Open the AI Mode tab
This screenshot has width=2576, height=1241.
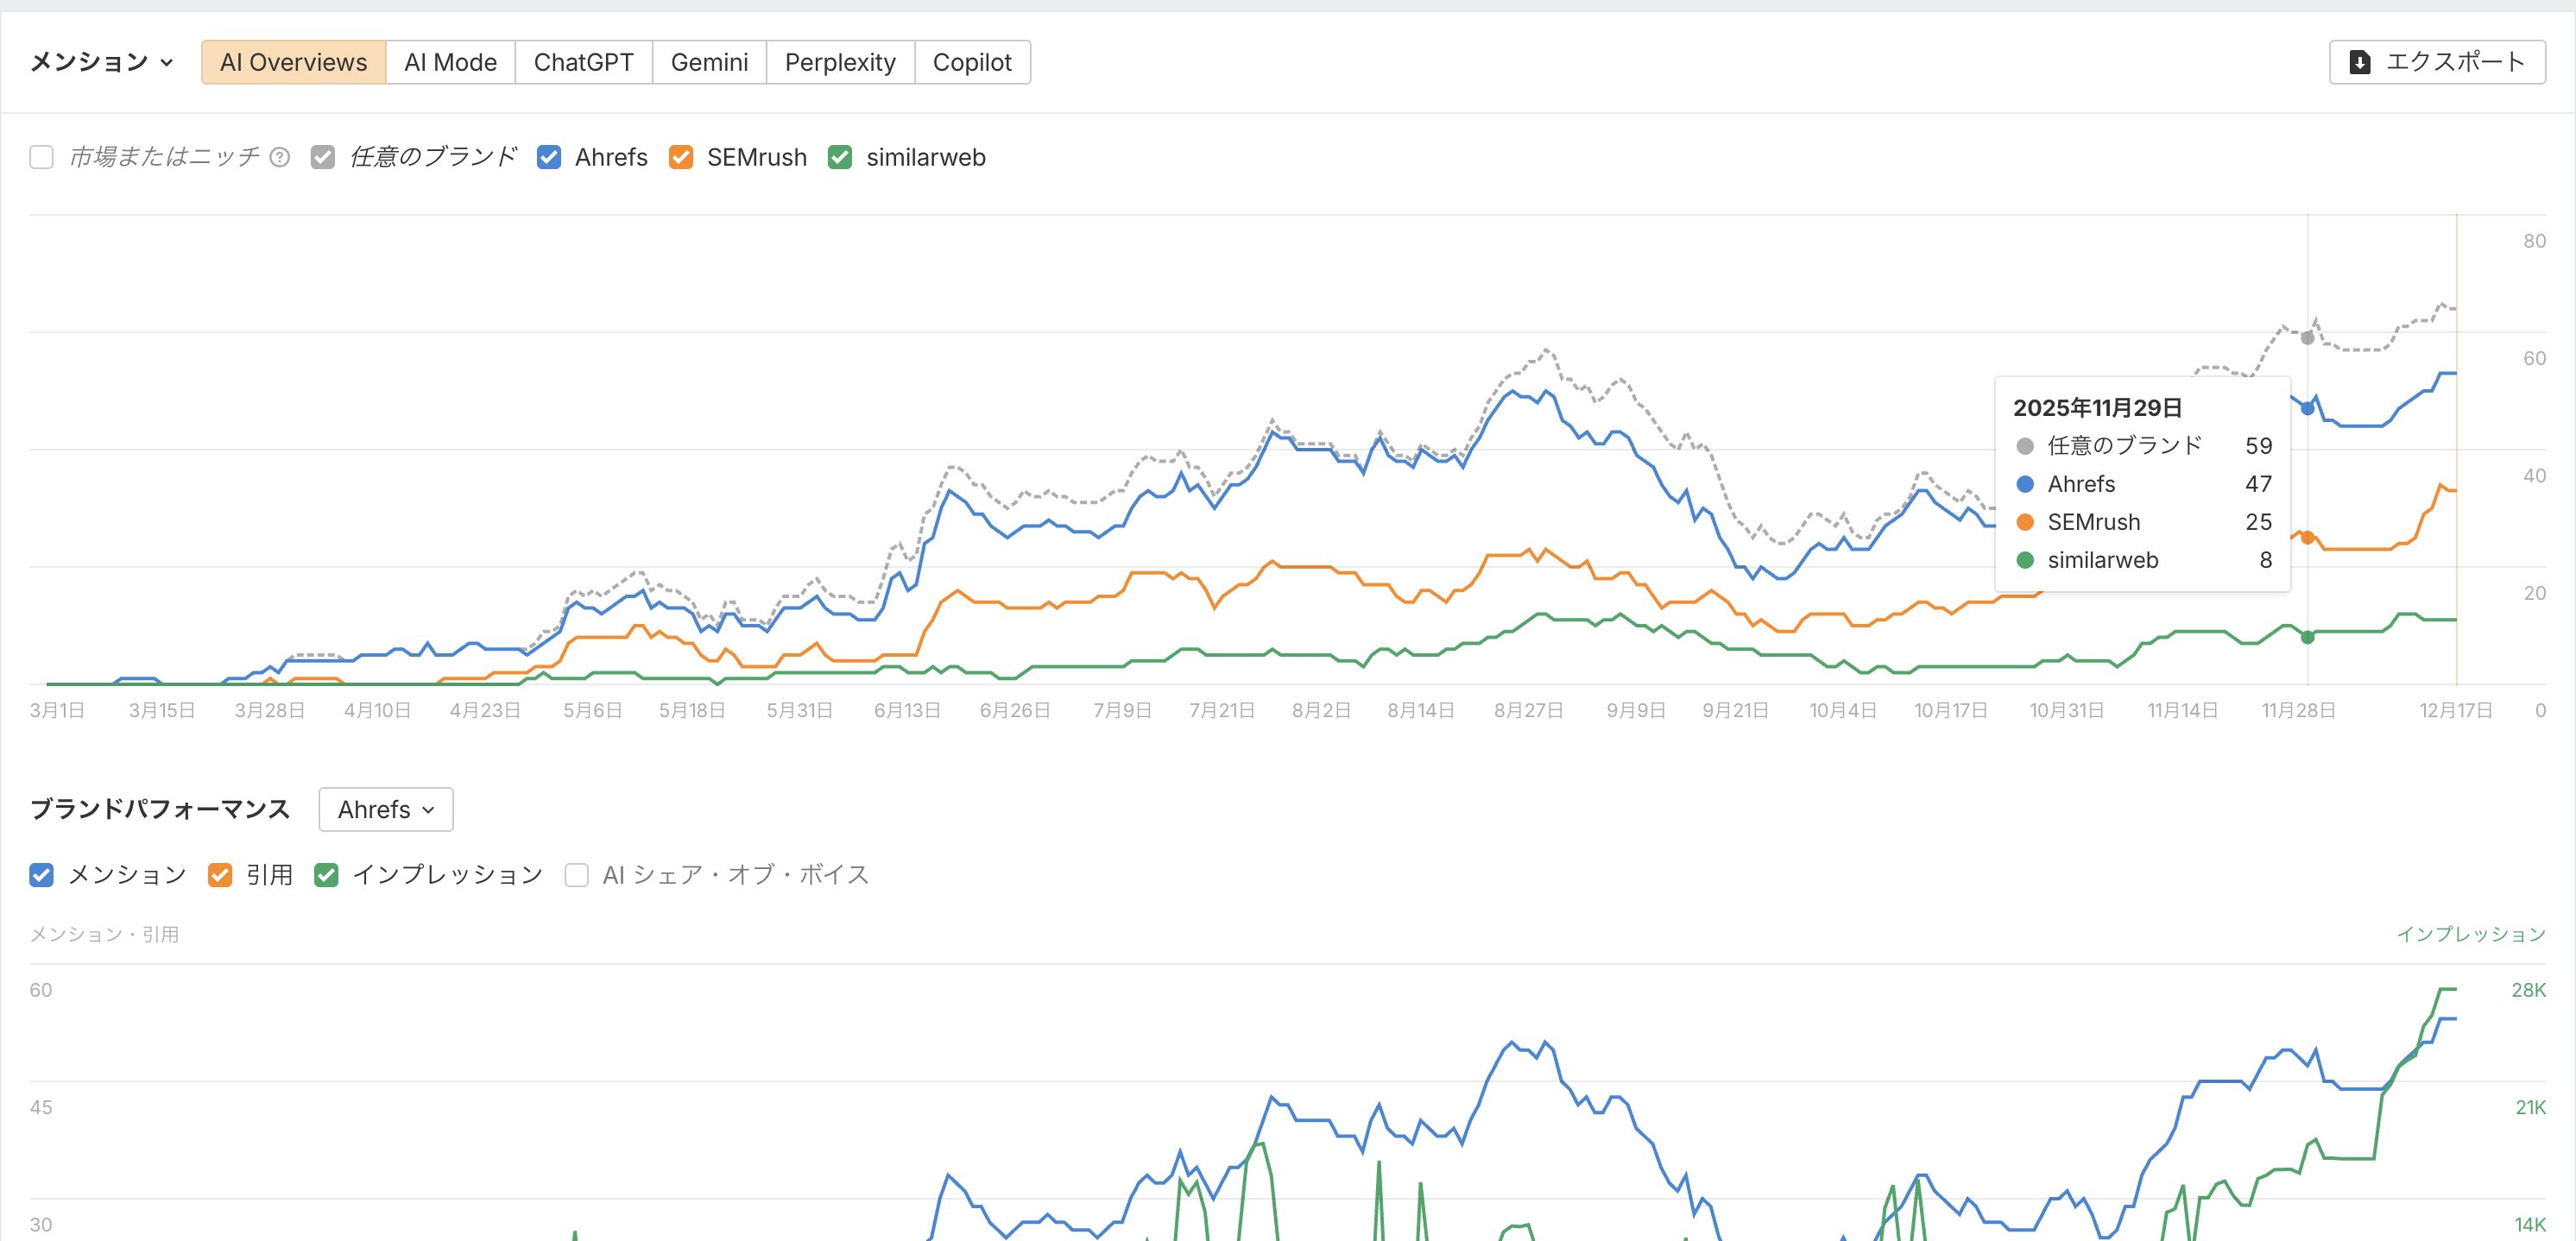(450, 62)
